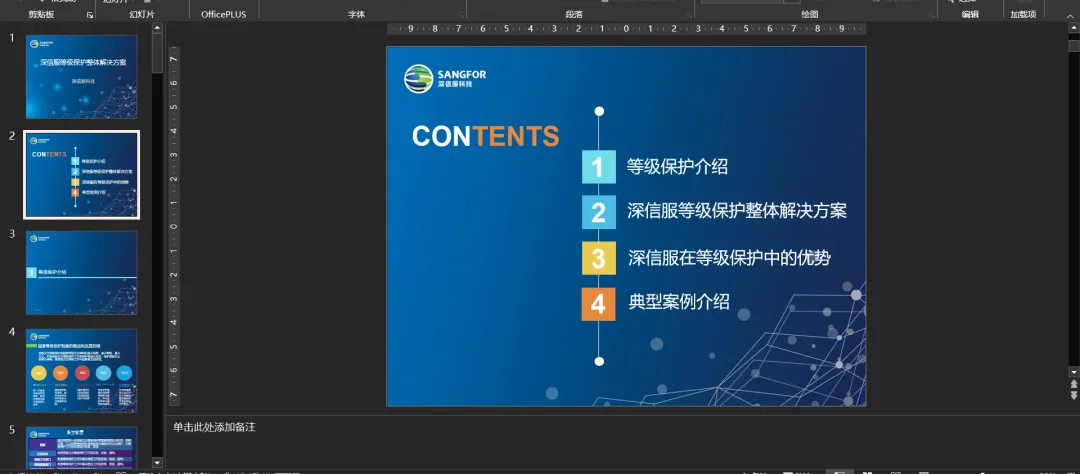Select slide 1 thumbnail with title 深信服等级保护整体解决方案
1080x474 pixels.
81,76
